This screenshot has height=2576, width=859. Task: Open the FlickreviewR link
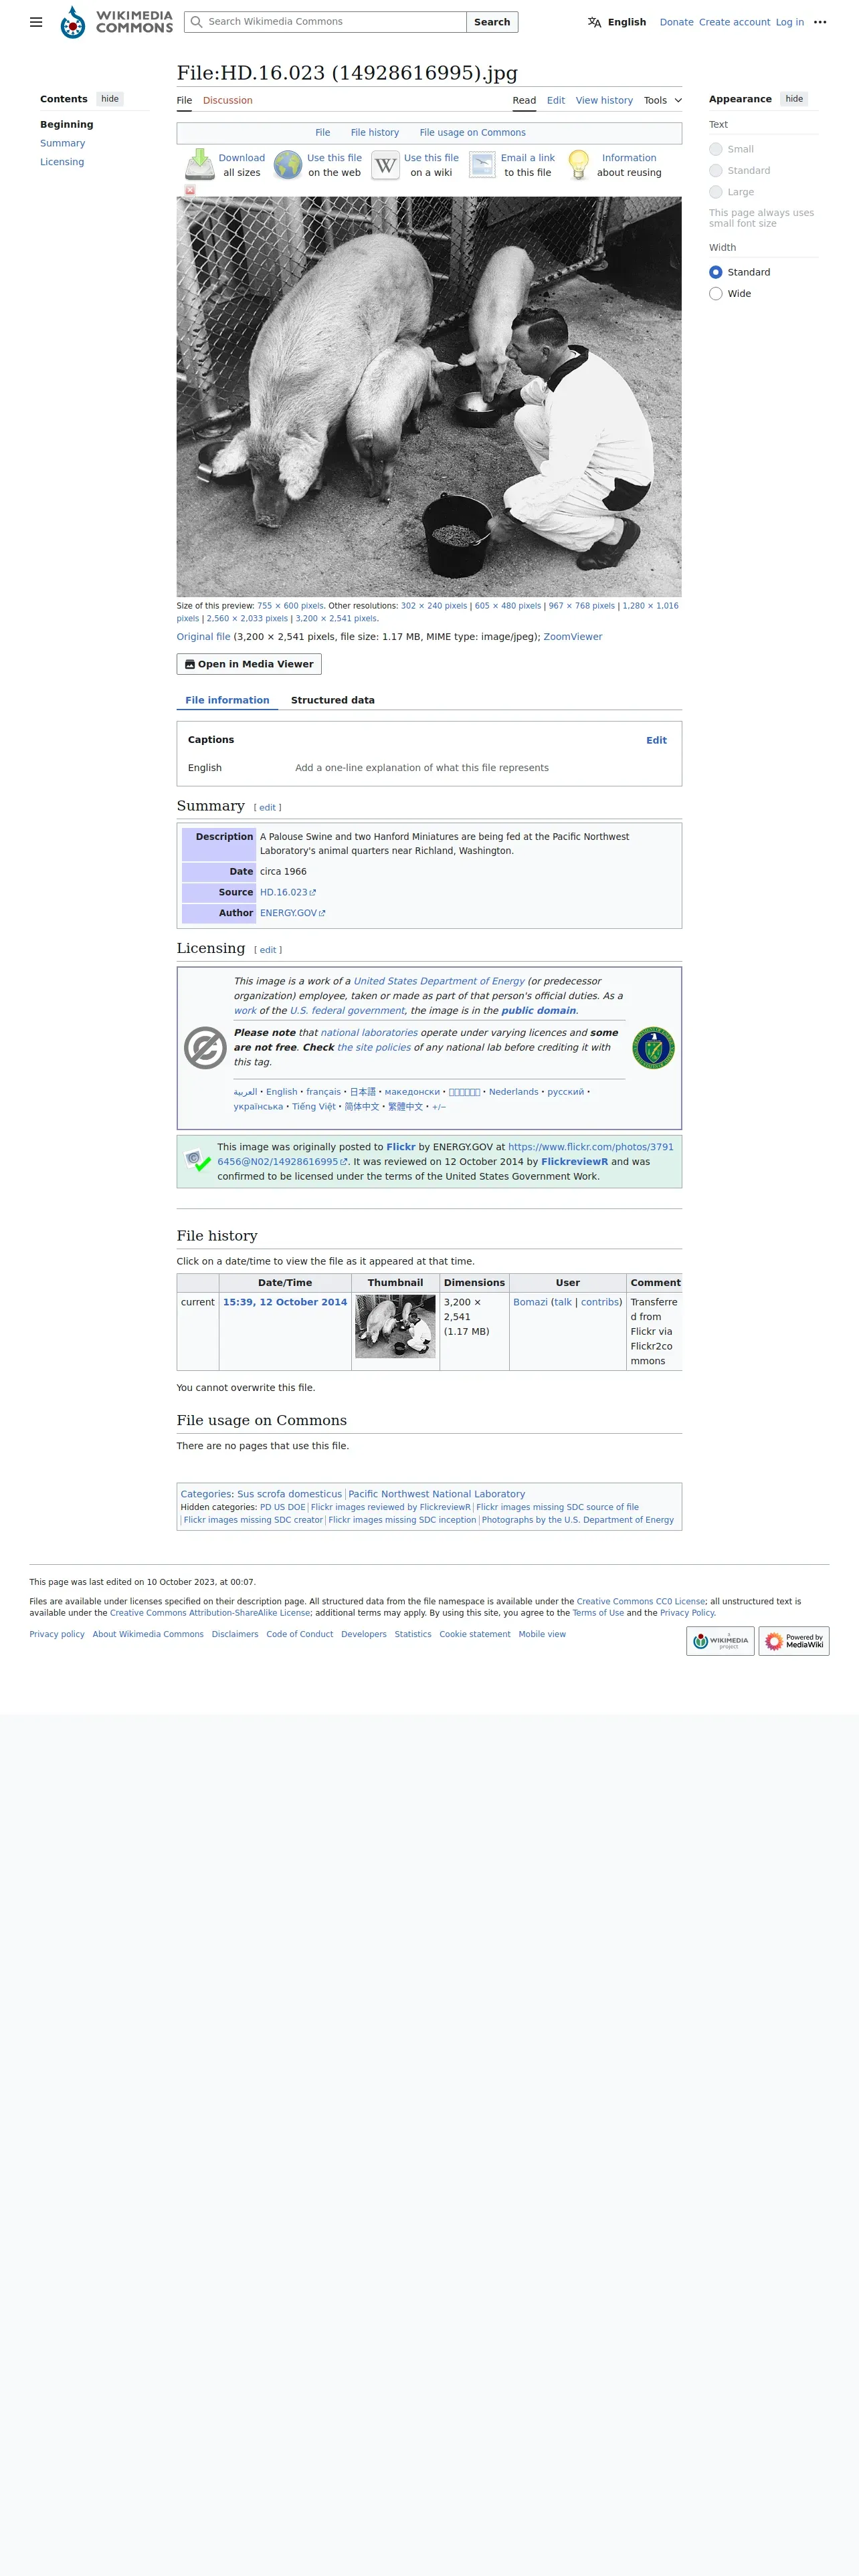pyautogui.click(x=574, y=1162)
